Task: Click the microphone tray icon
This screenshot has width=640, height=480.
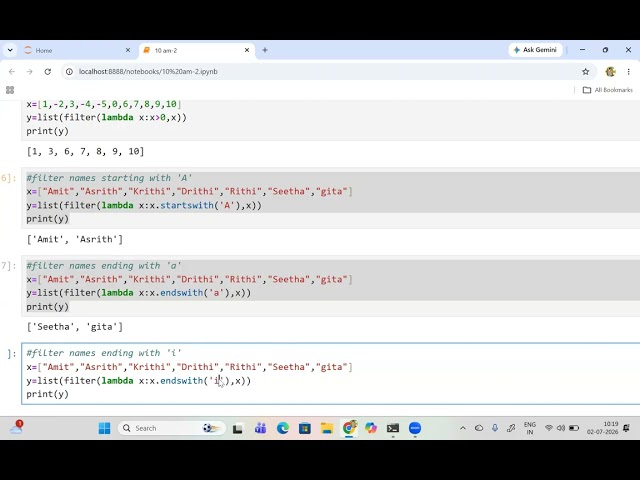Action: 495,428
